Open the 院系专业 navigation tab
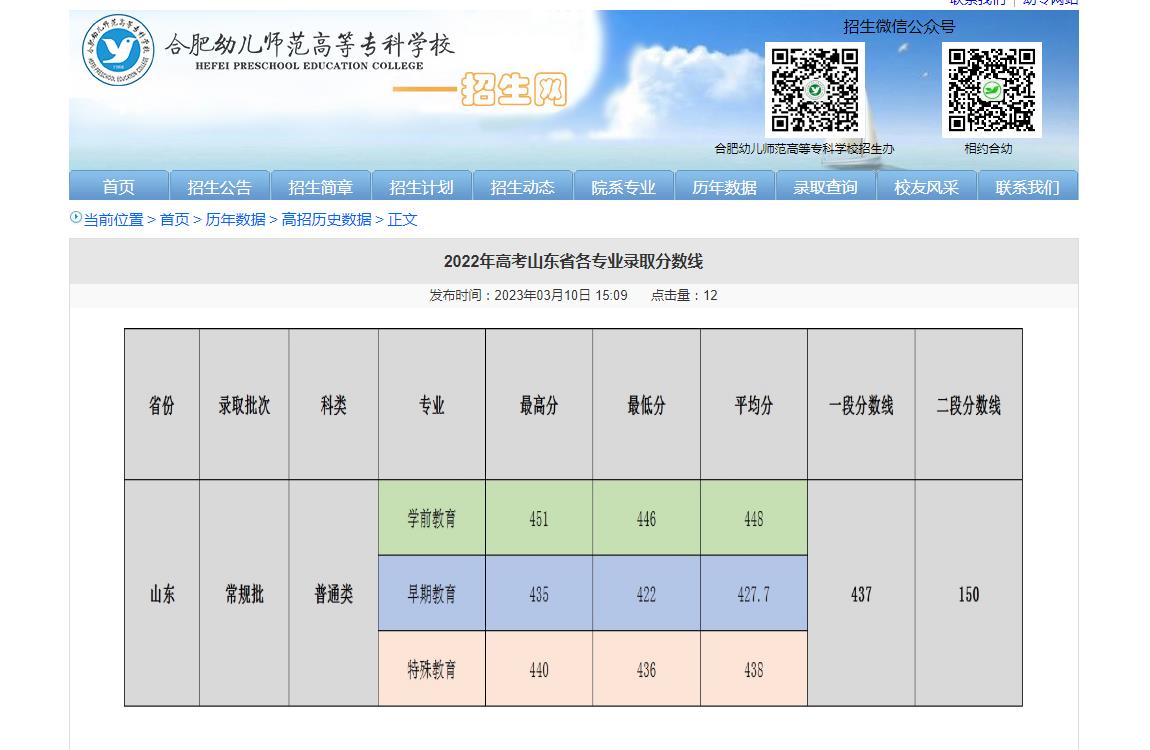This screenshot has width=1150, height=750. (624, 186)
